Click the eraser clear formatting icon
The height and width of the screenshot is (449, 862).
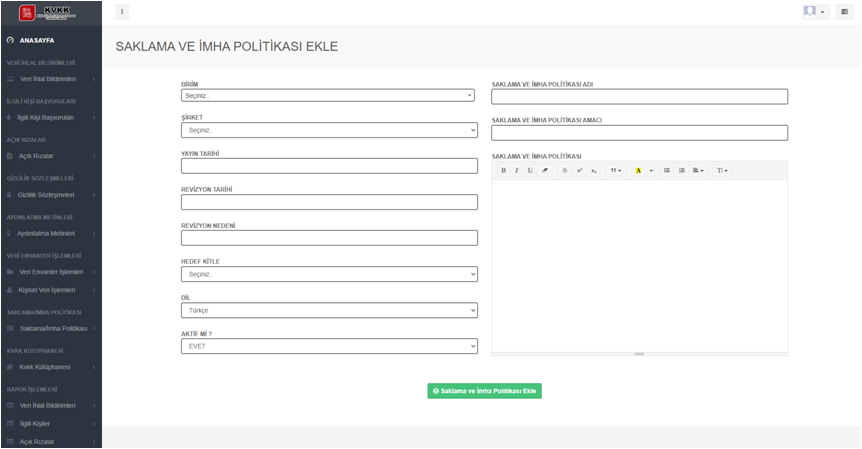[545, 171]
